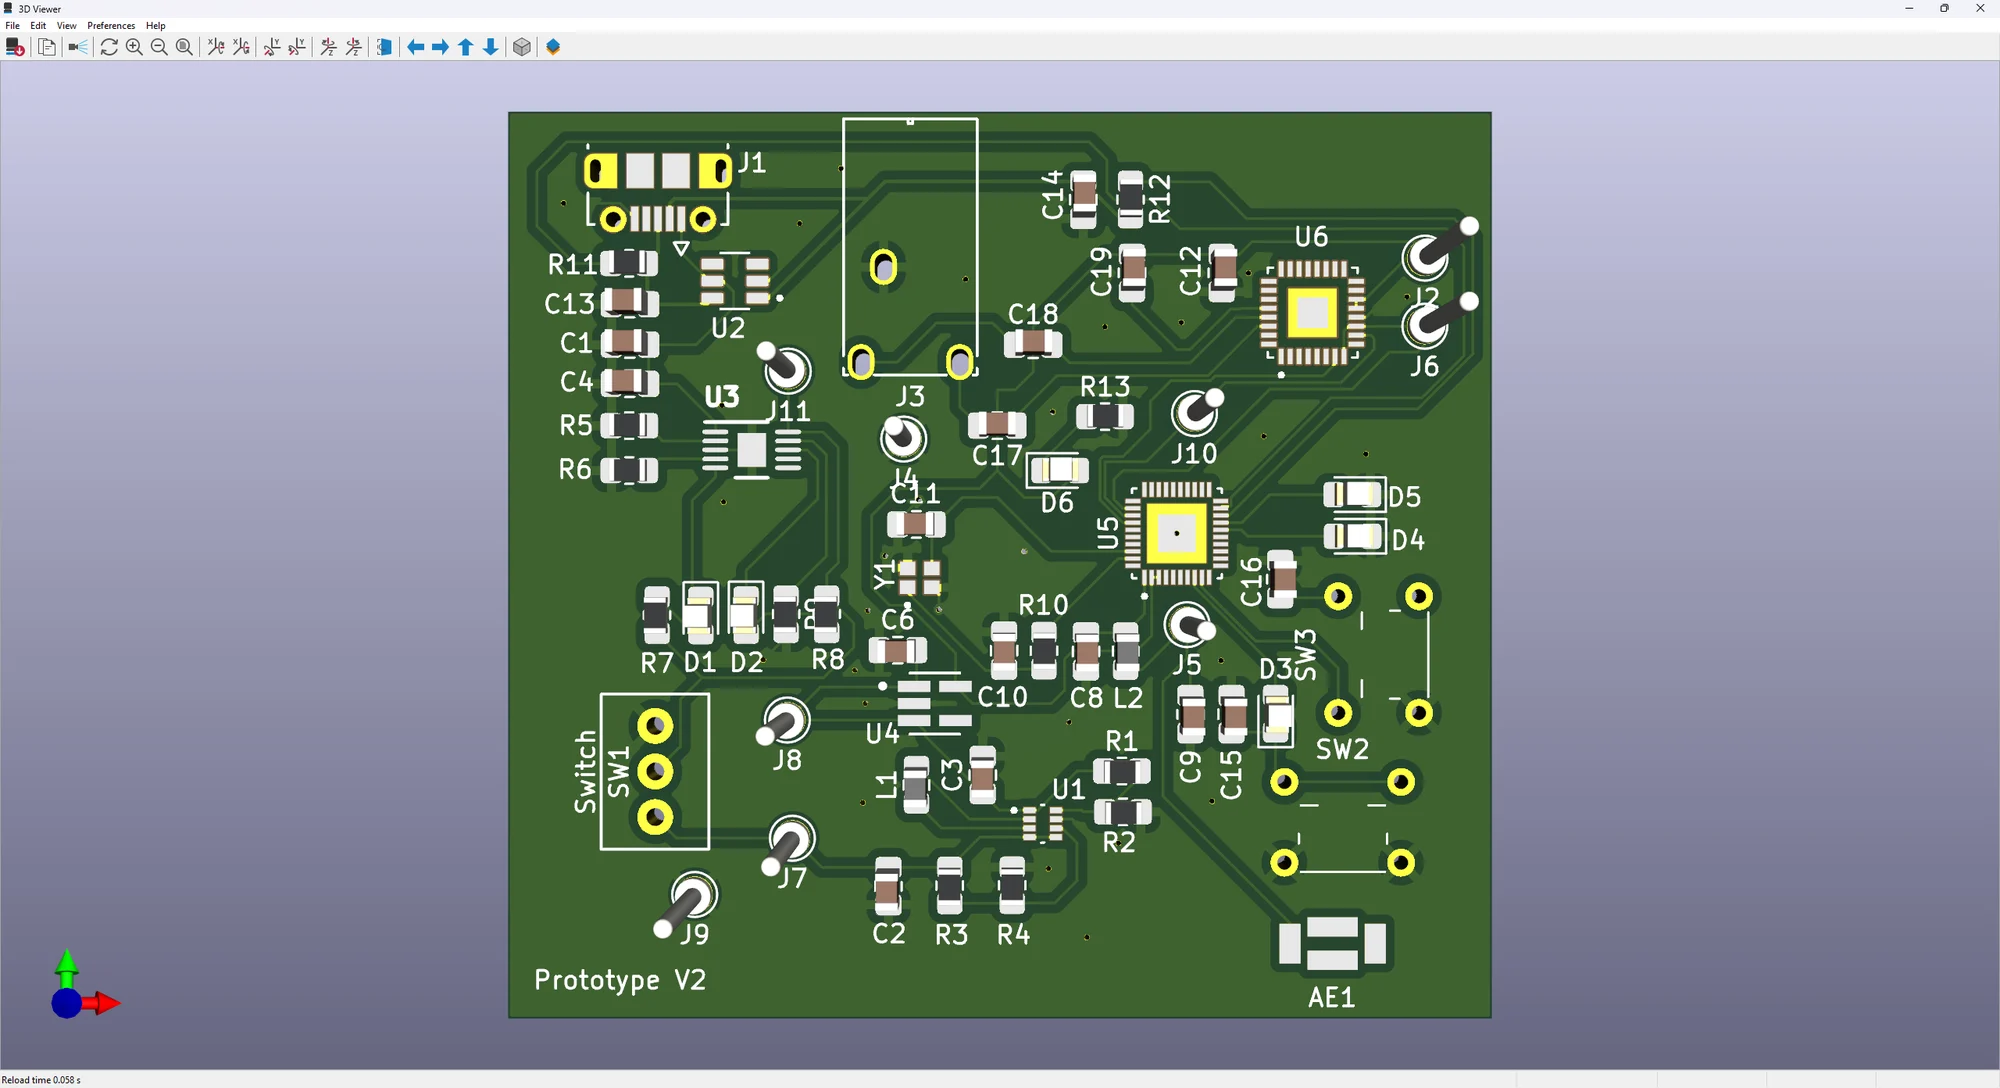The image size is (2000, 1088).
Task: Rotate Z clockwise
Action: point(329,47)
